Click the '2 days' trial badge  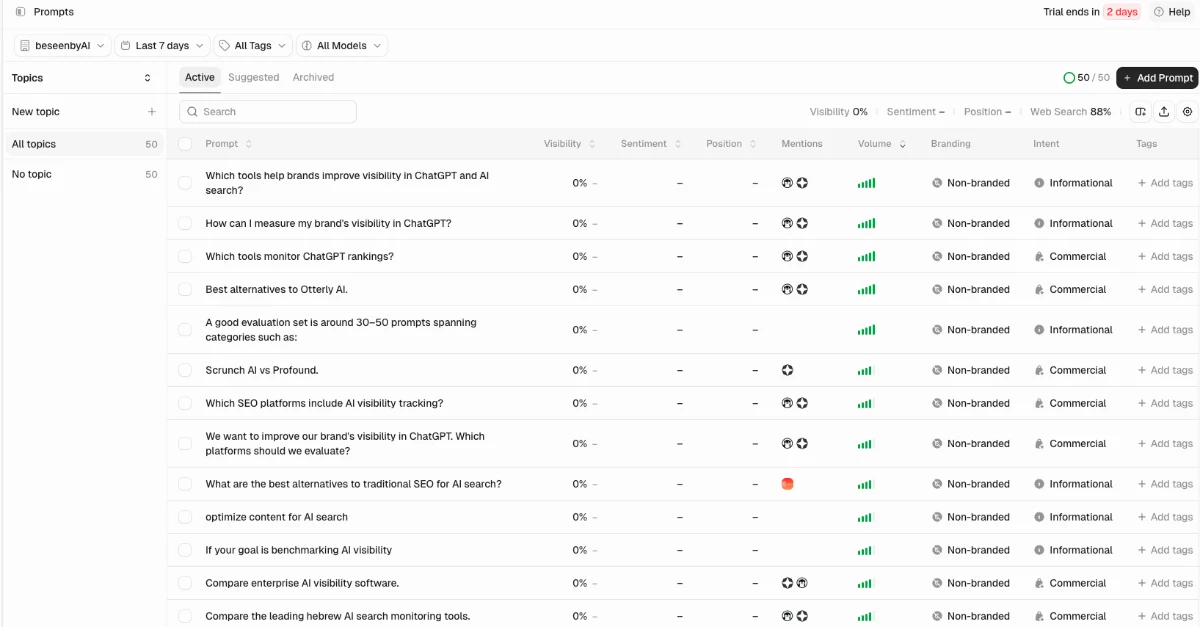(x=1122, y=12)
